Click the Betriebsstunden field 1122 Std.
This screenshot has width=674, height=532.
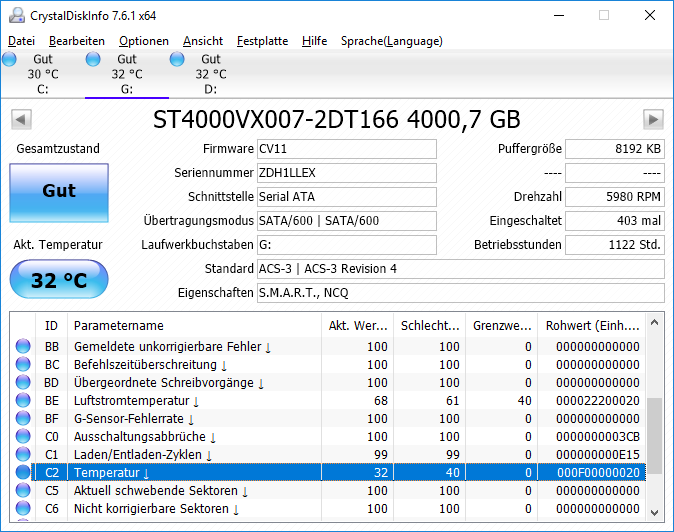click(x=615, y=245)
